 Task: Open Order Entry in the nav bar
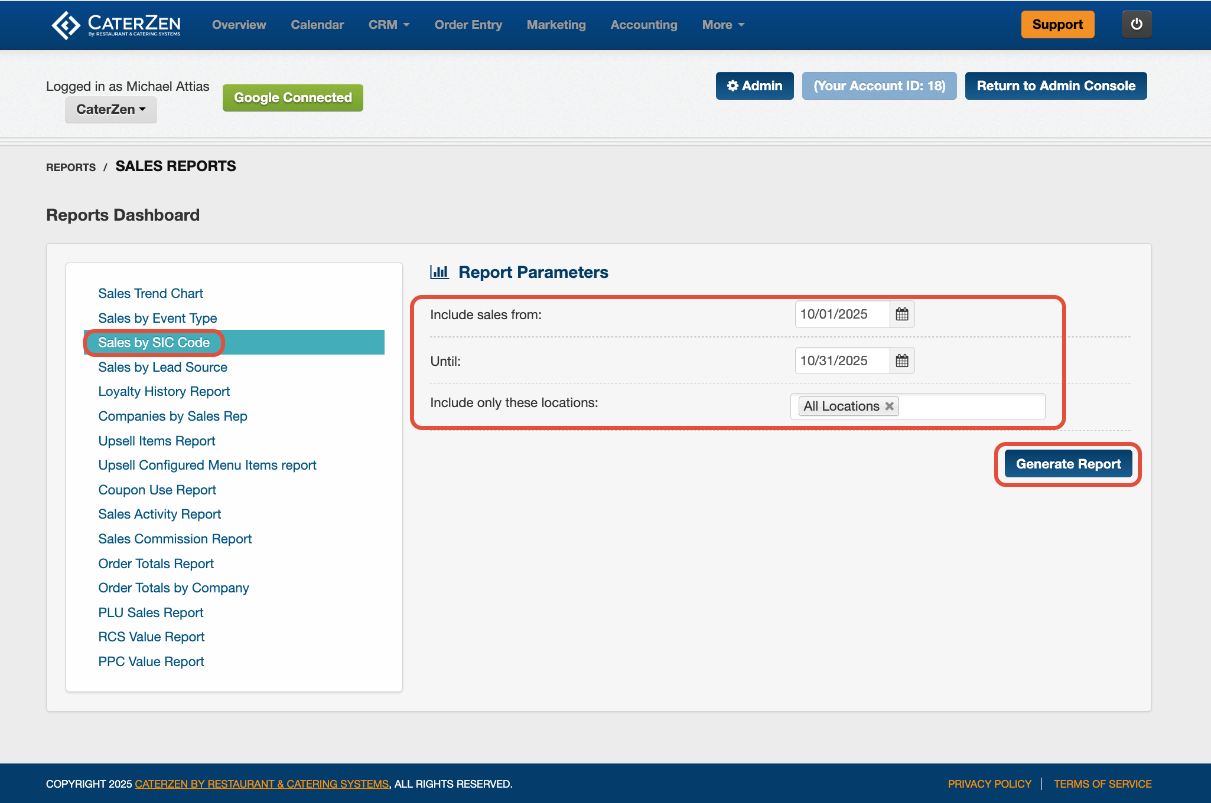click(468, 25)
